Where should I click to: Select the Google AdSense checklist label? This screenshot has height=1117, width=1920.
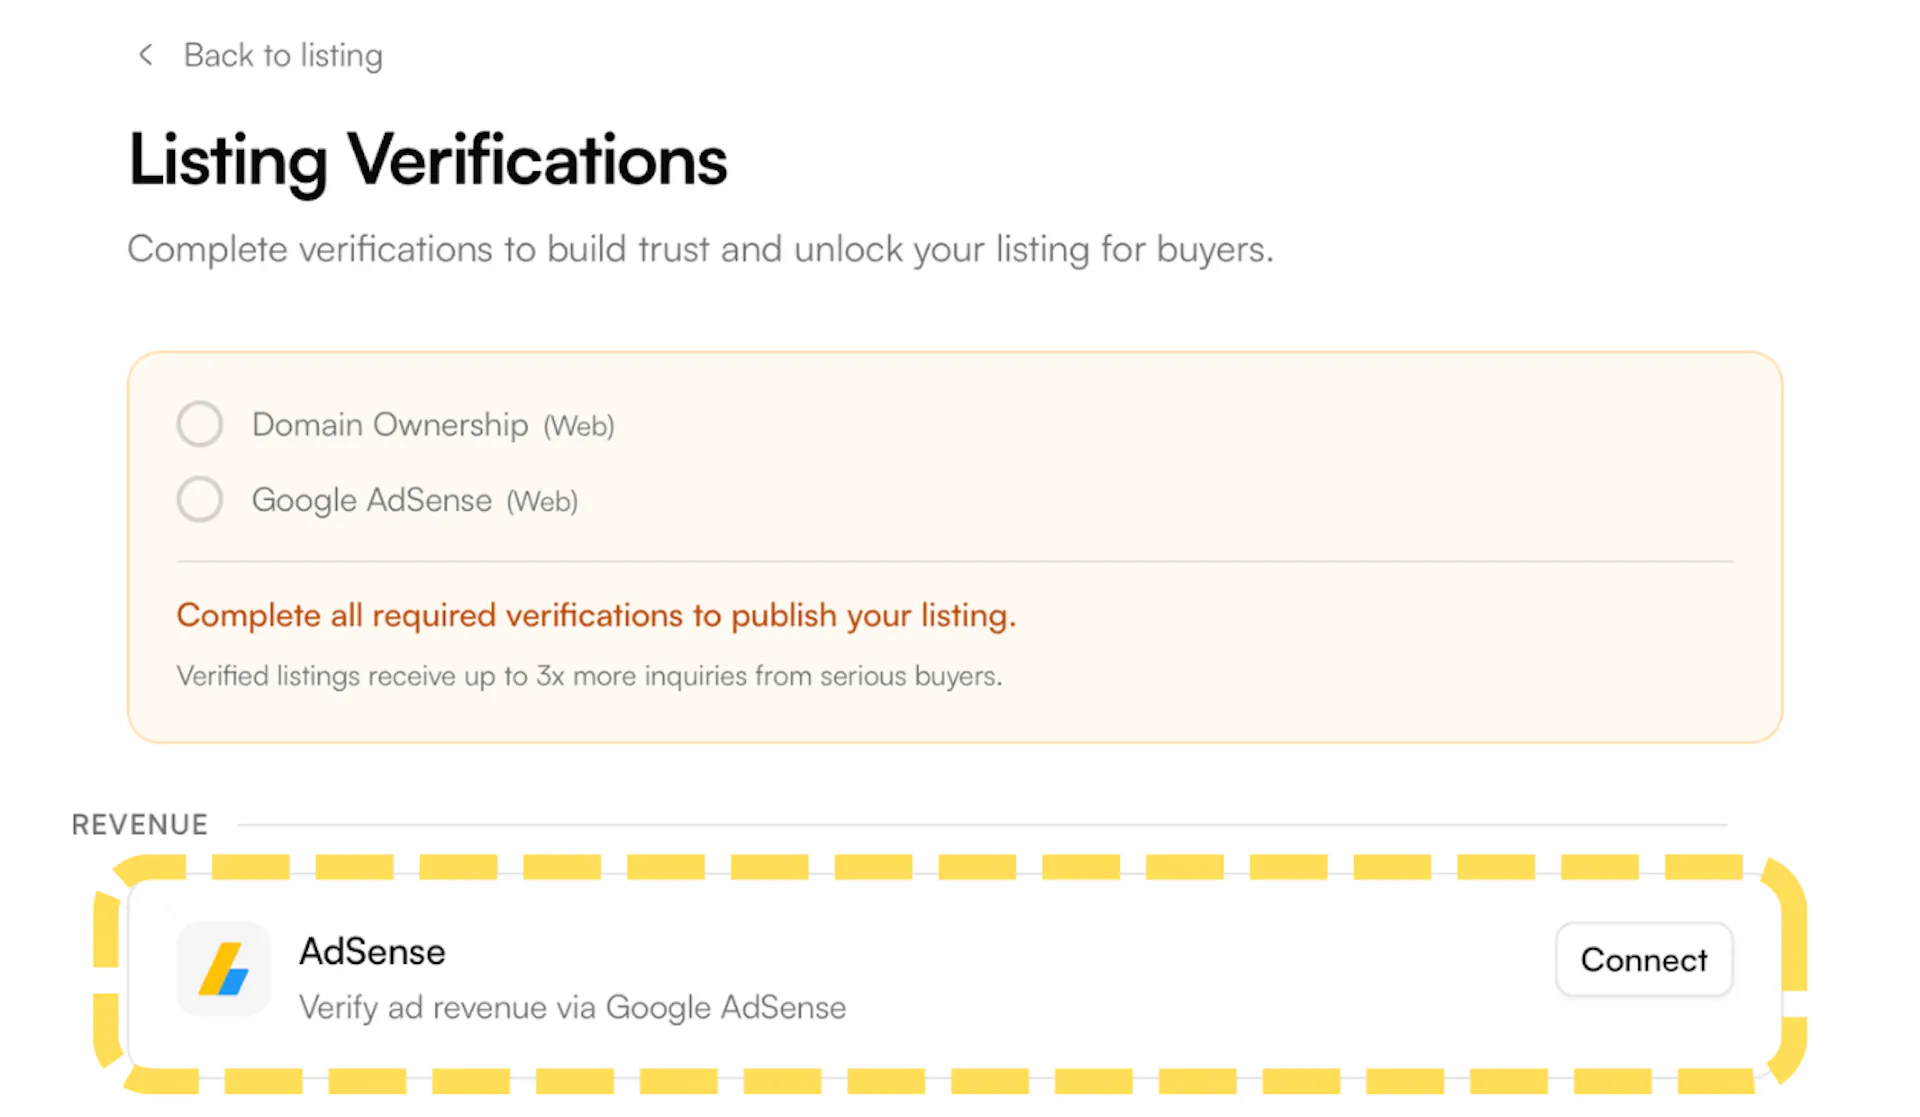click(372, 500)
